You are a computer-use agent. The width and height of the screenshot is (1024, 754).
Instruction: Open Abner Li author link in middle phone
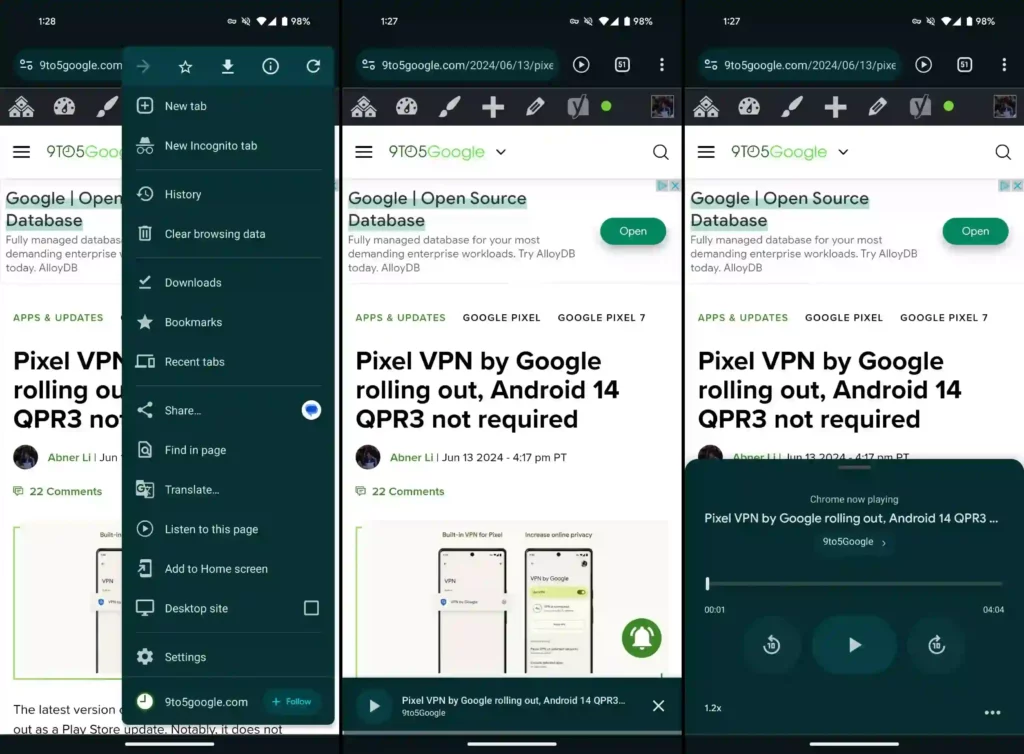point(411,458)
